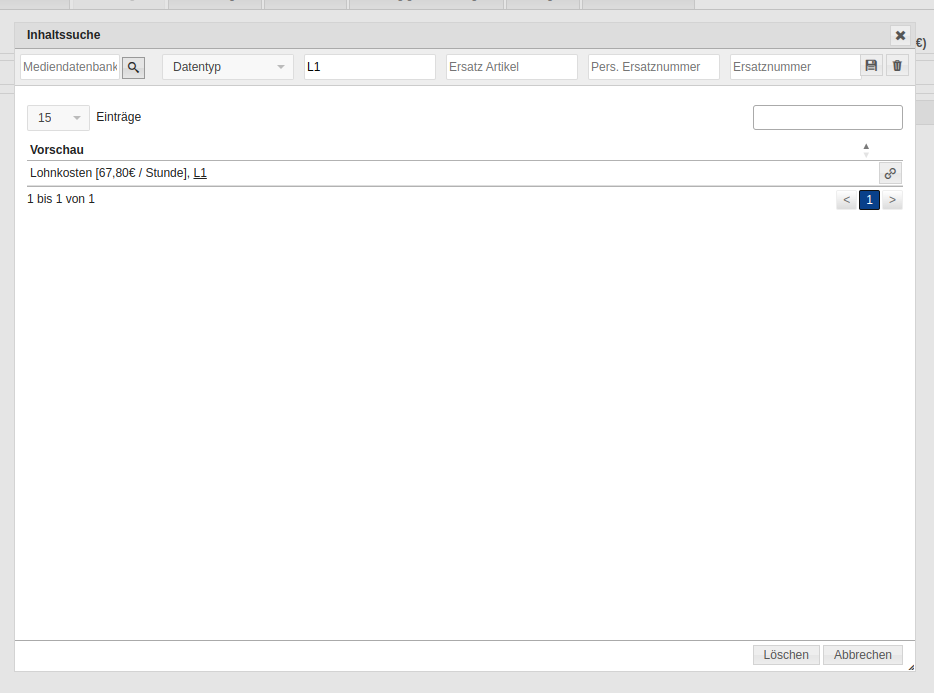
Task: Sort the Vorschau column using sort arrows
Action: point(866,150)
